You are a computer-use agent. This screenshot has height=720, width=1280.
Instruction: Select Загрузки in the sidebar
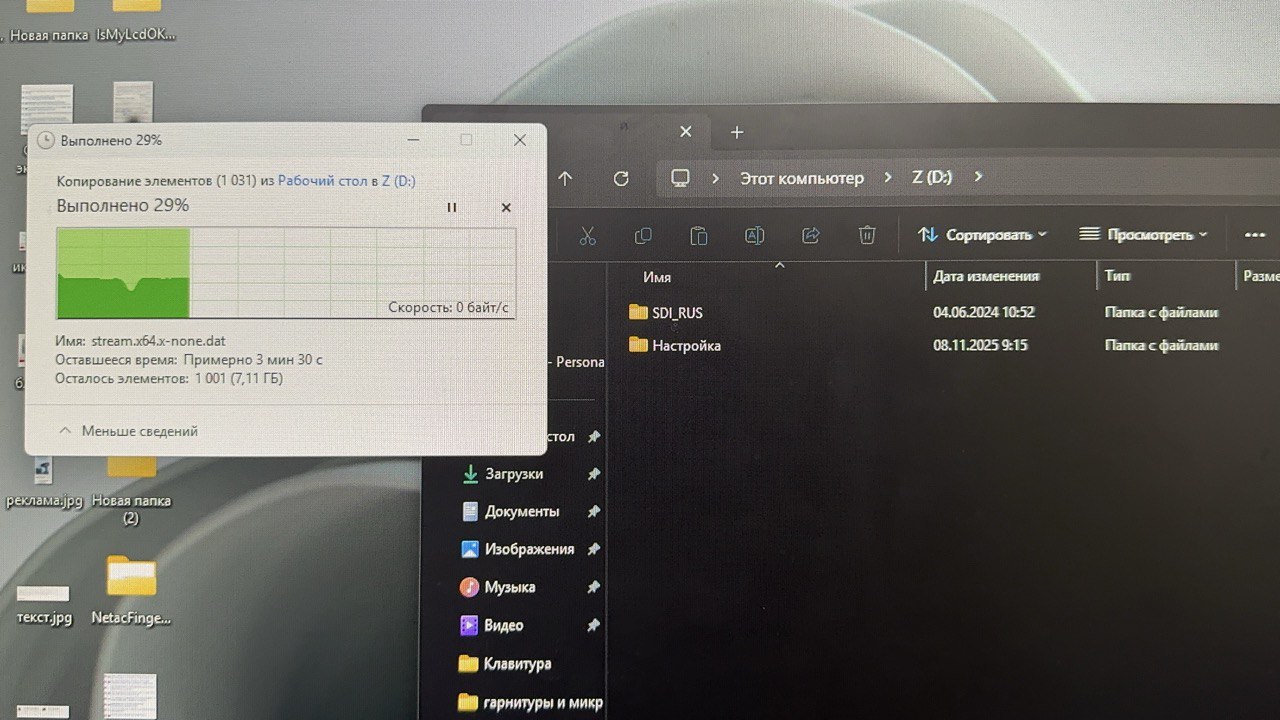click(513, 474)
